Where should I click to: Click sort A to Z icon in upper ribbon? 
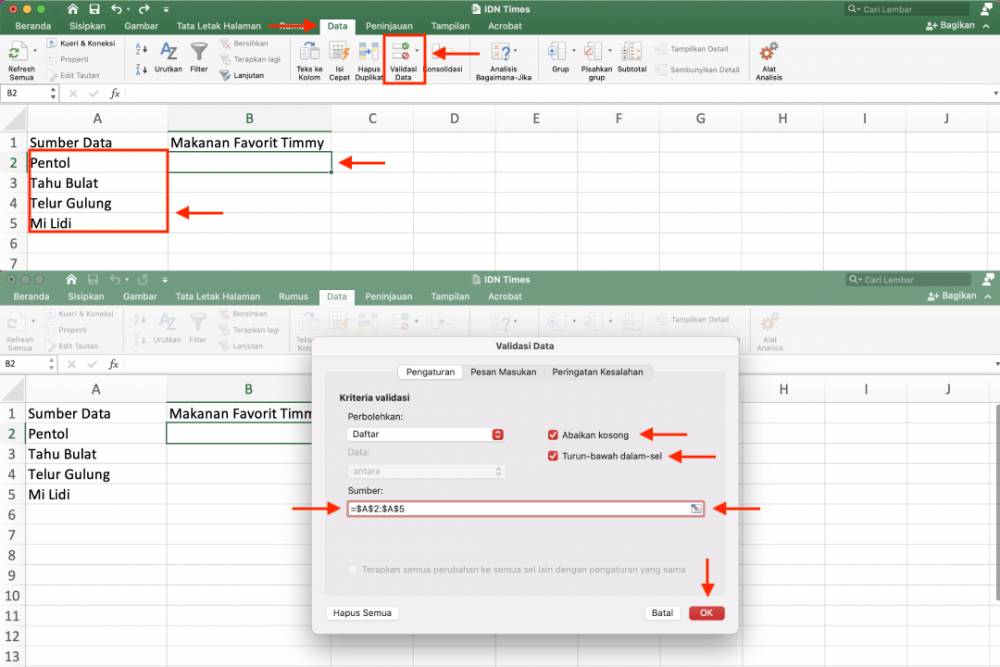tap(142, 48)
